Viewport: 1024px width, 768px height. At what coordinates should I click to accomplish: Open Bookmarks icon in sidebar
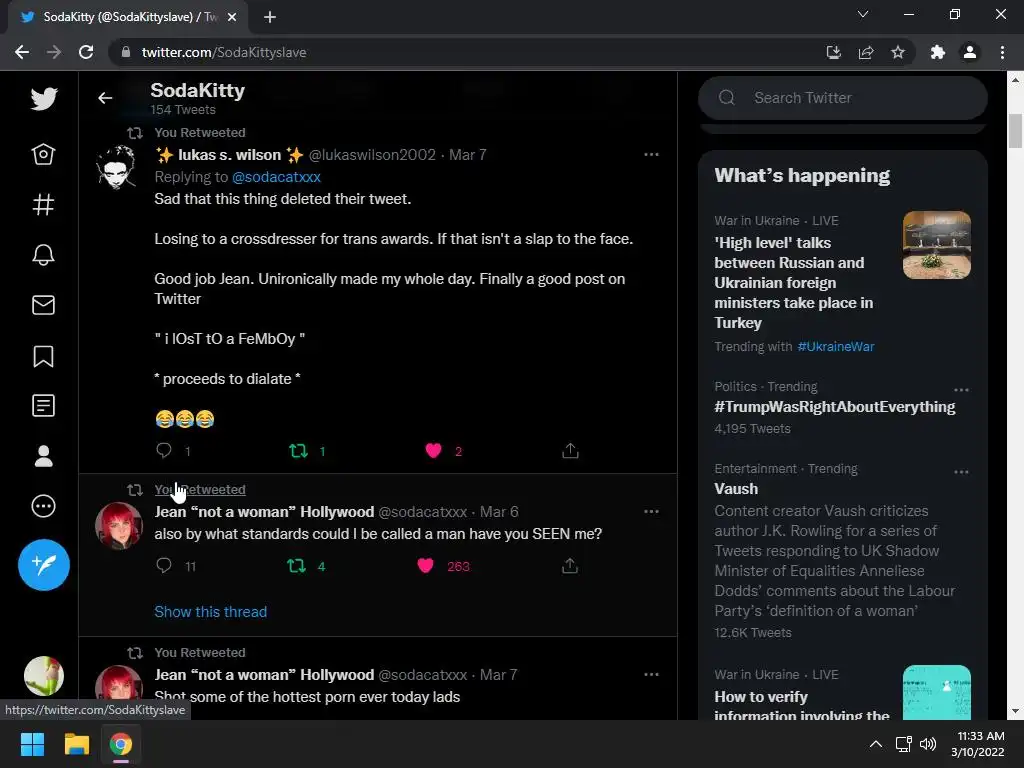click(43, 356)
